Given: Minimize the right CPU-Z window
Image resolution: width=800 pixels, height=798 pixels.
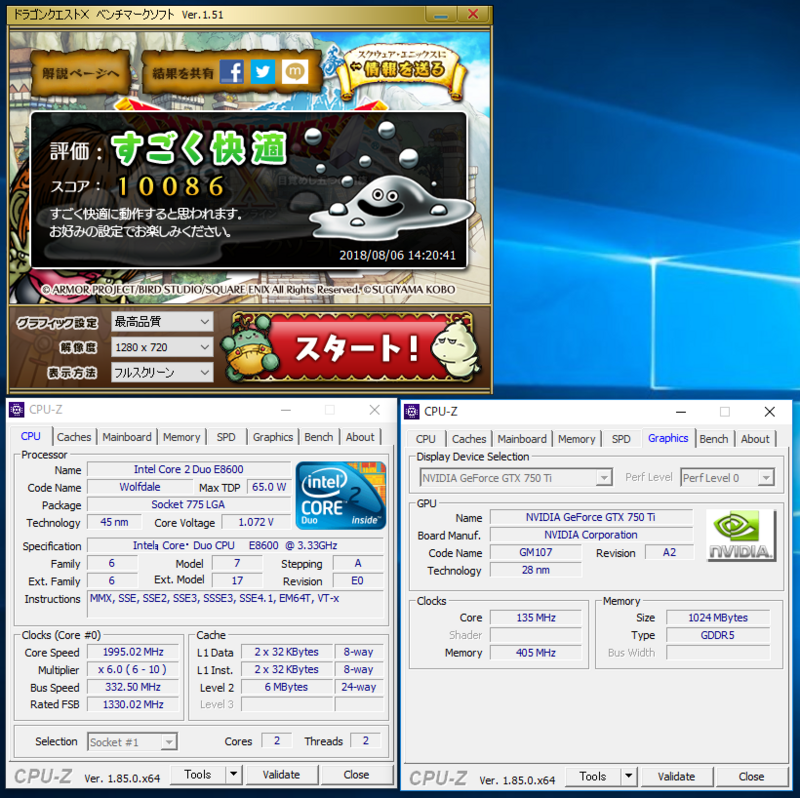Looking at the screenshot, I should (681, 412).
